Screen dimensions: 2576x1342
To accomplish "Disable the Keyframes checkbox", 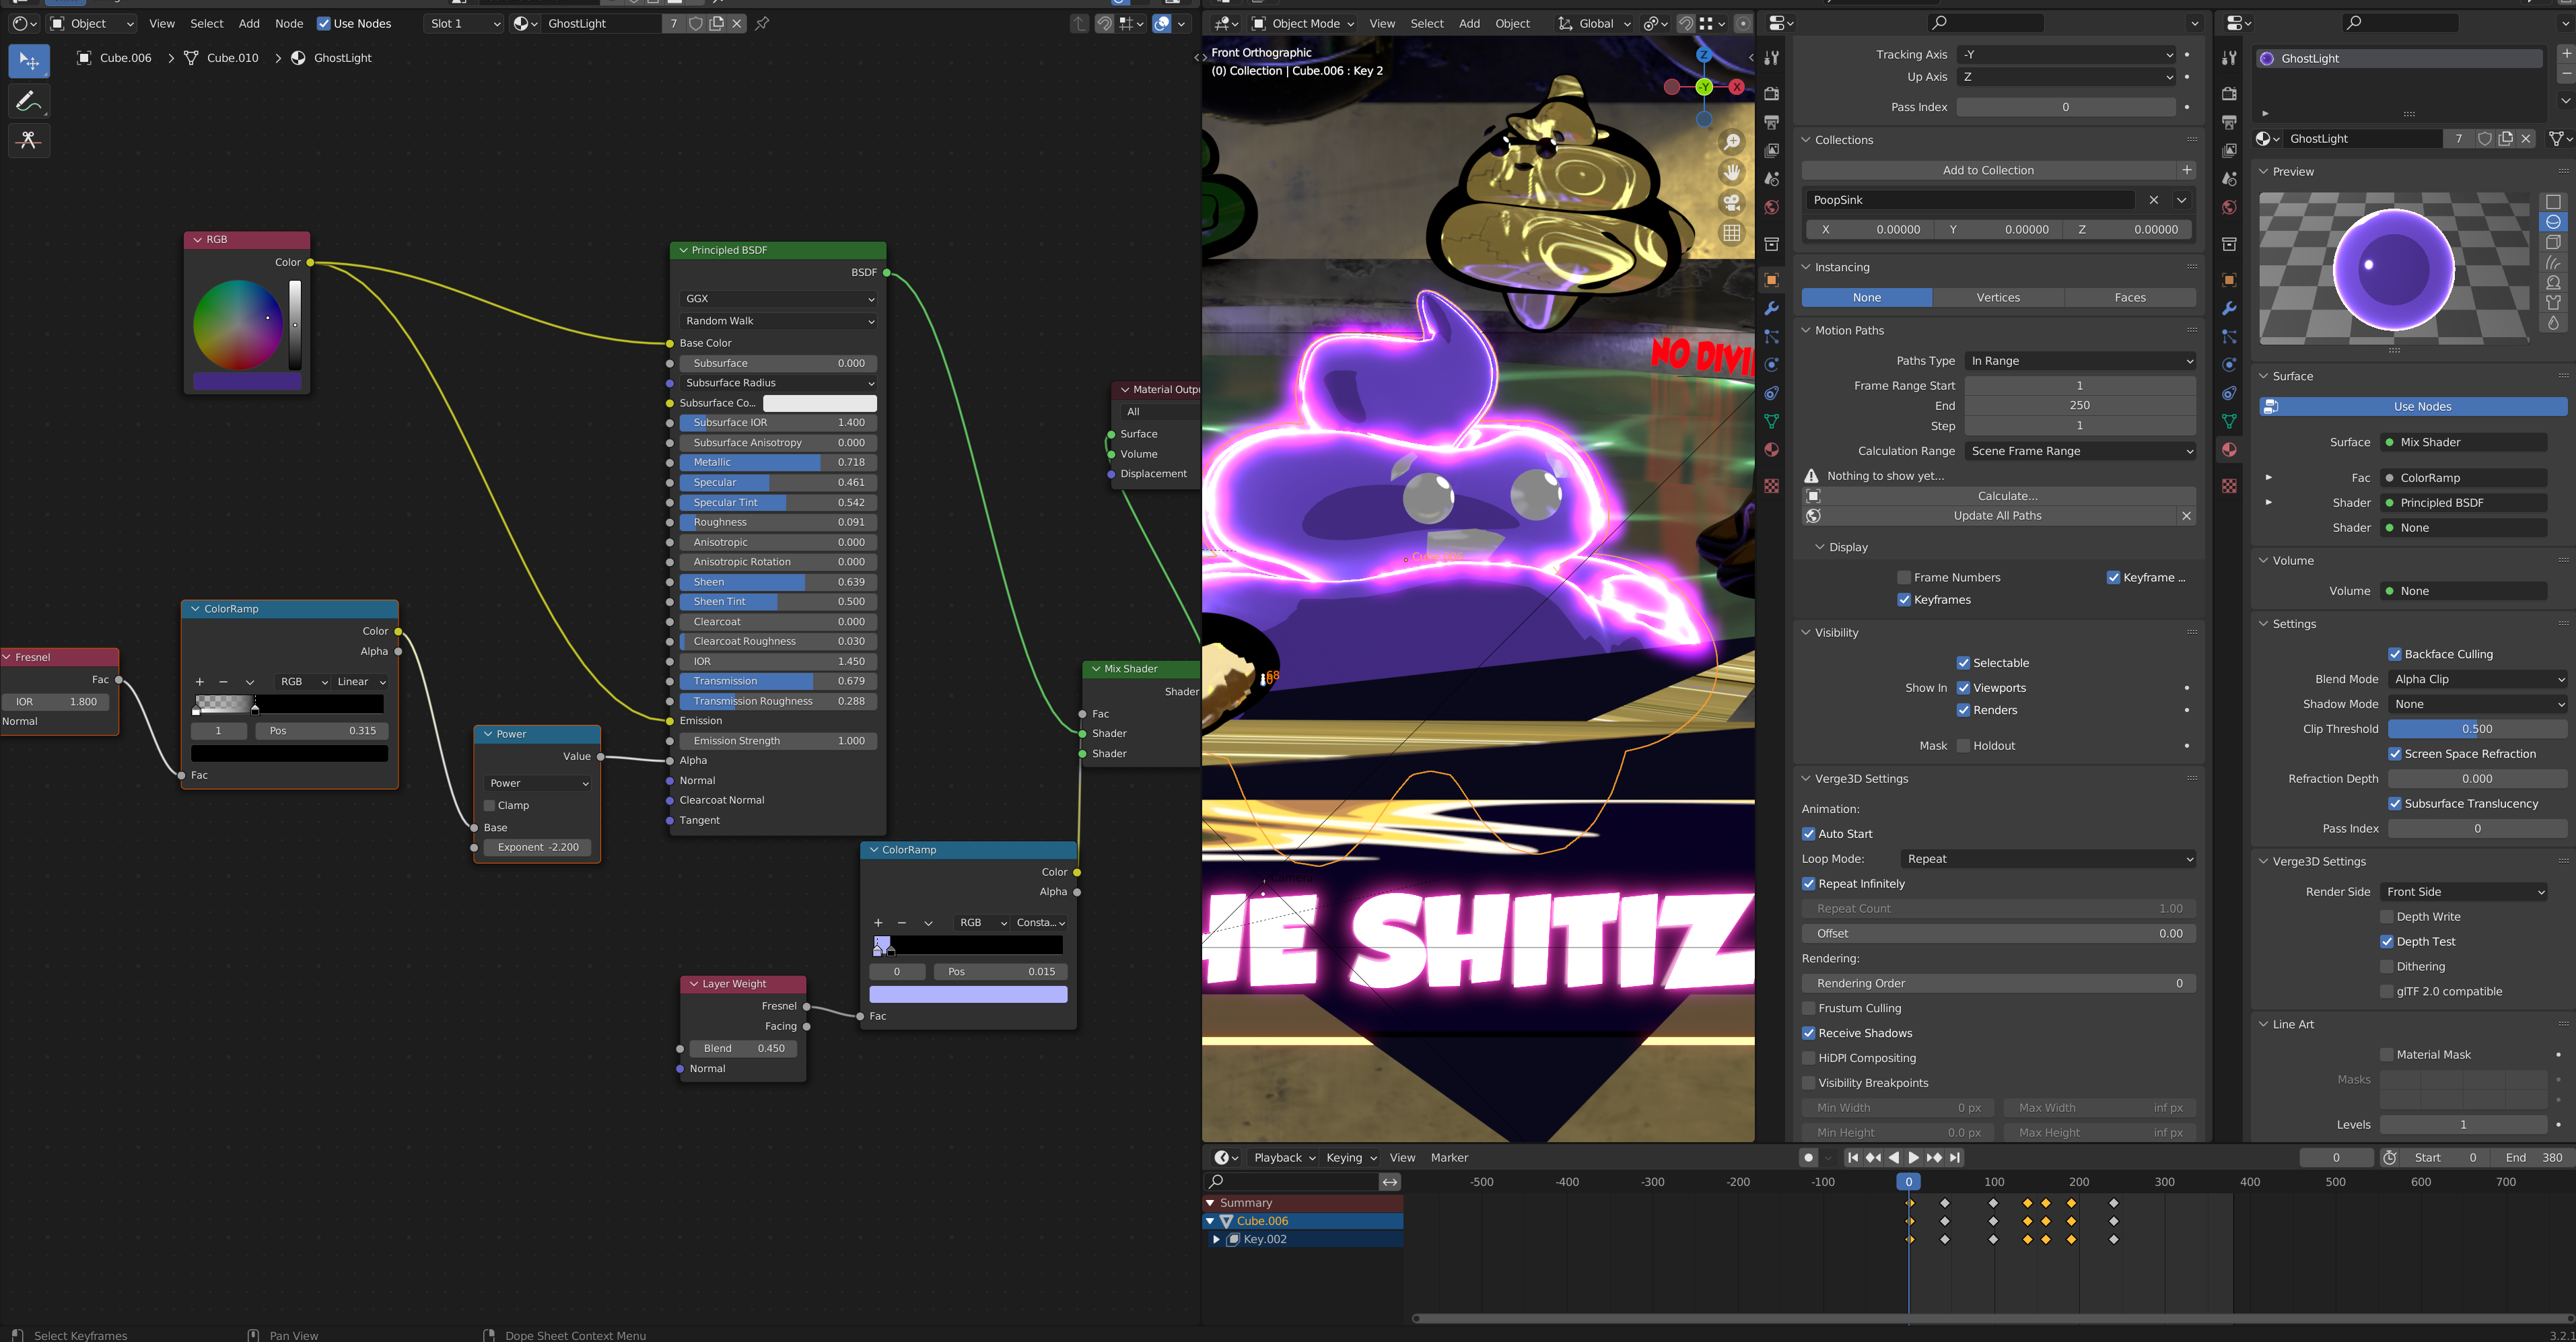I will pos(1904,599).
